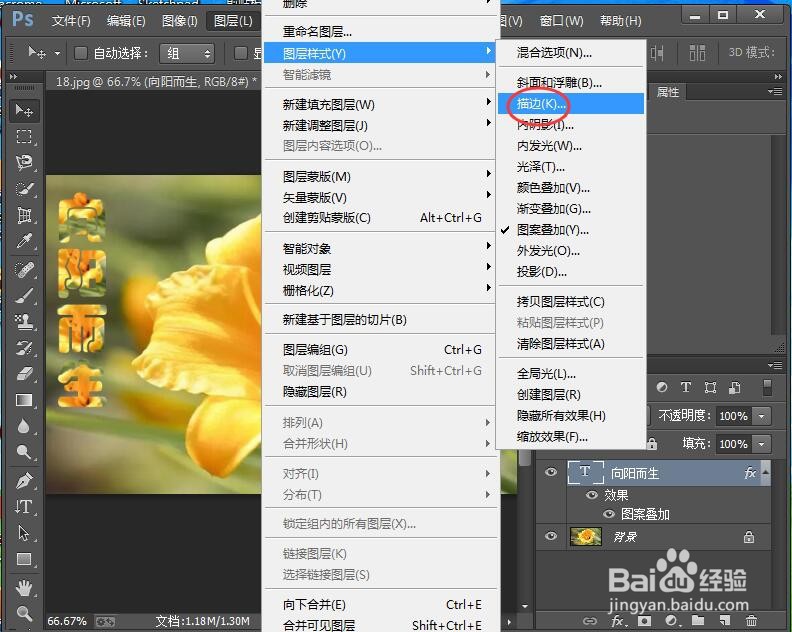Expand the 栅格化(Z) submenu

click(380, 290)
